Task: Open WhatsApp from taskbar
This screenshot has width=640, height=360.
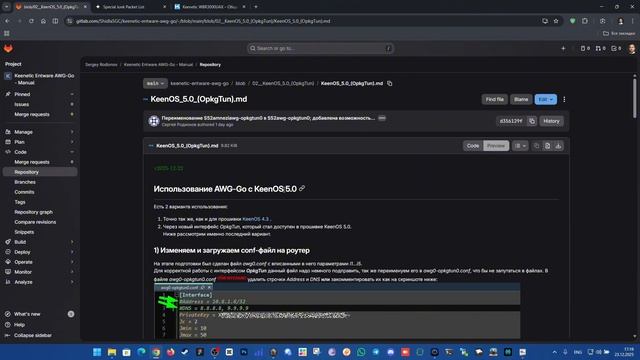Action: tap(361, 352)
